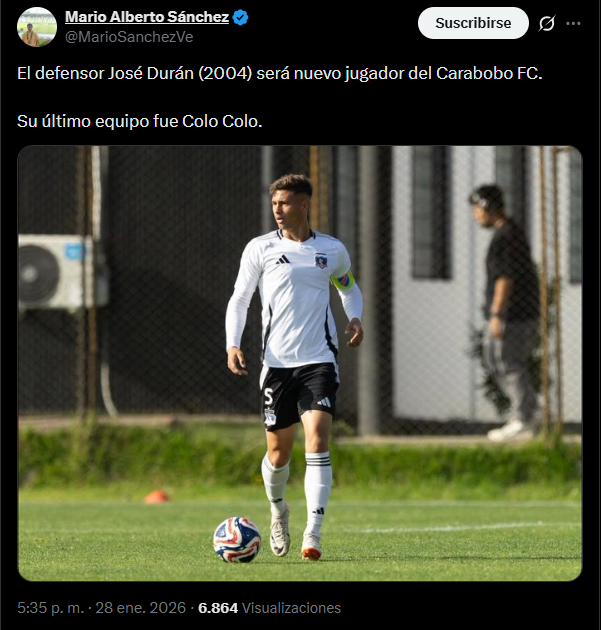Click the 28 ene. 2026 date
Viewport: 601px width, 630px height.
coord(141,608)
